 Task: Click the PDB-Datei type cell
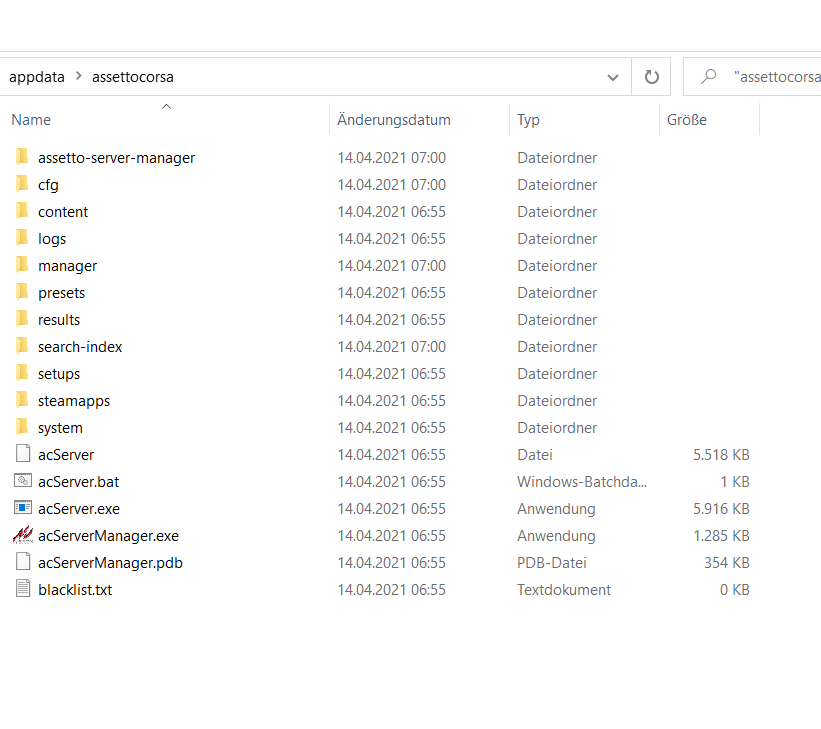(x=552, y=563)
